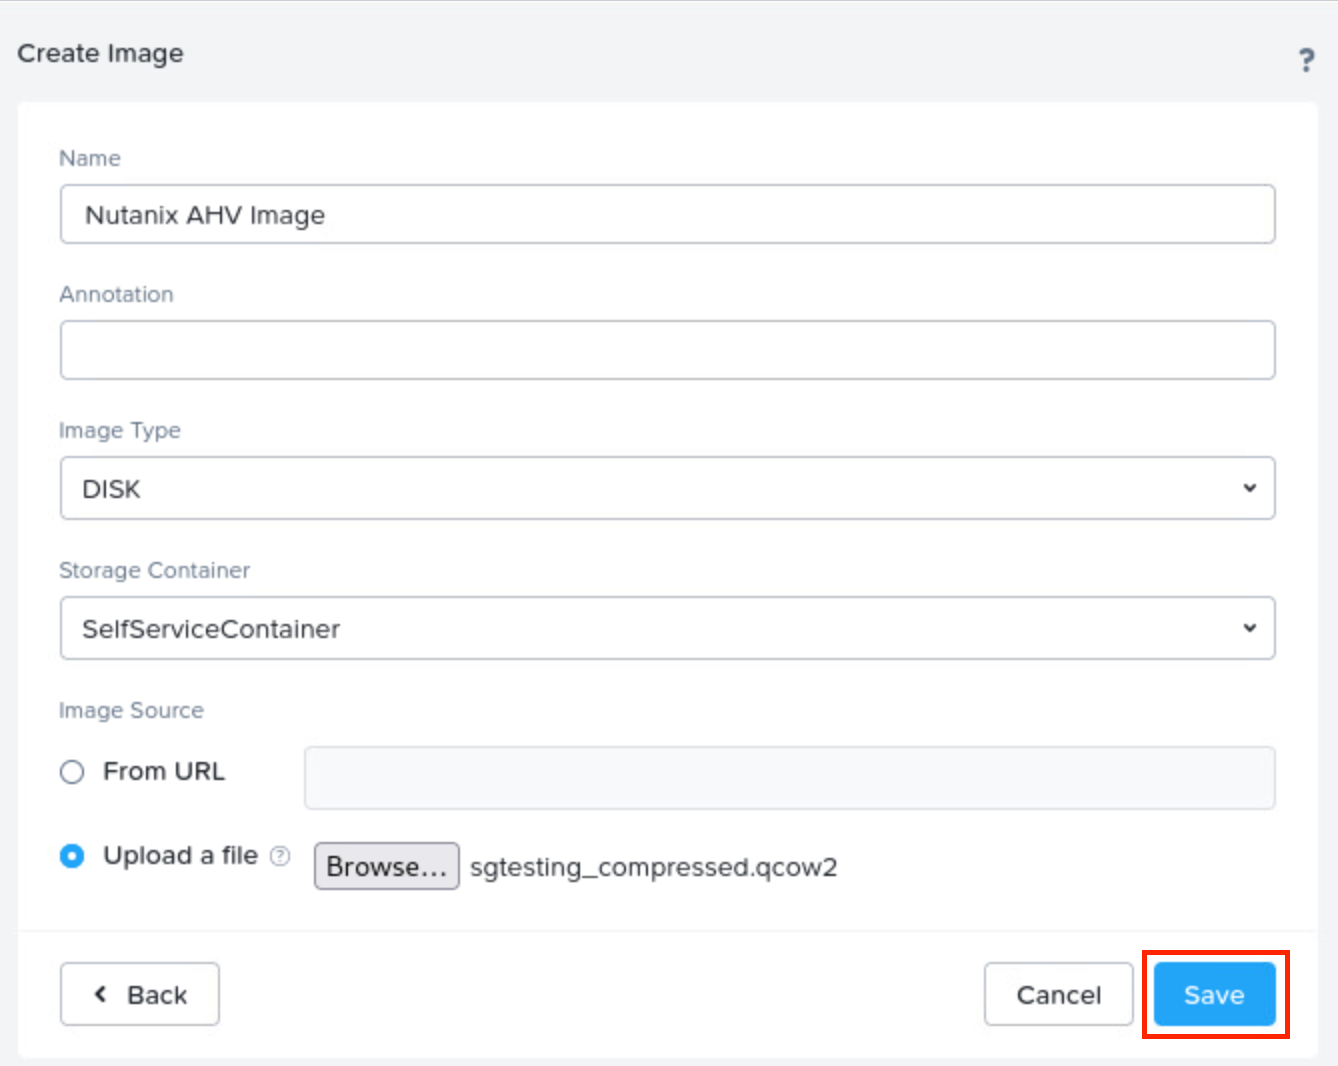Image resolution: width=1338 pixels, height=1066 pixels.
Task: Open the help icon in top right corner
Action: point(1307,60)
